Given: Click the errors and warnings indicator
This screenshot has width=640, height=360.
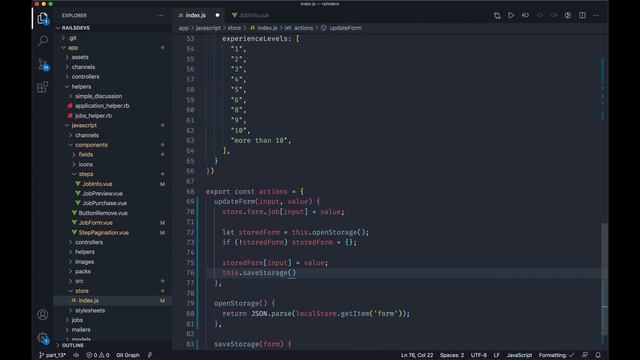Looking at the screenshot, I should [98, 355].
